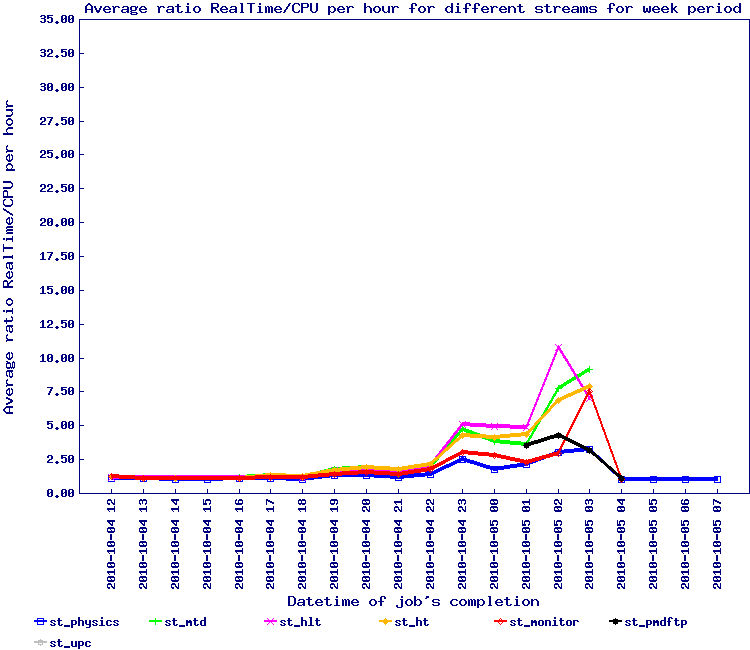The height and width of the screenshot is (650, 750).
Task: Click the vertical axis title
Action: coord(9,257)
